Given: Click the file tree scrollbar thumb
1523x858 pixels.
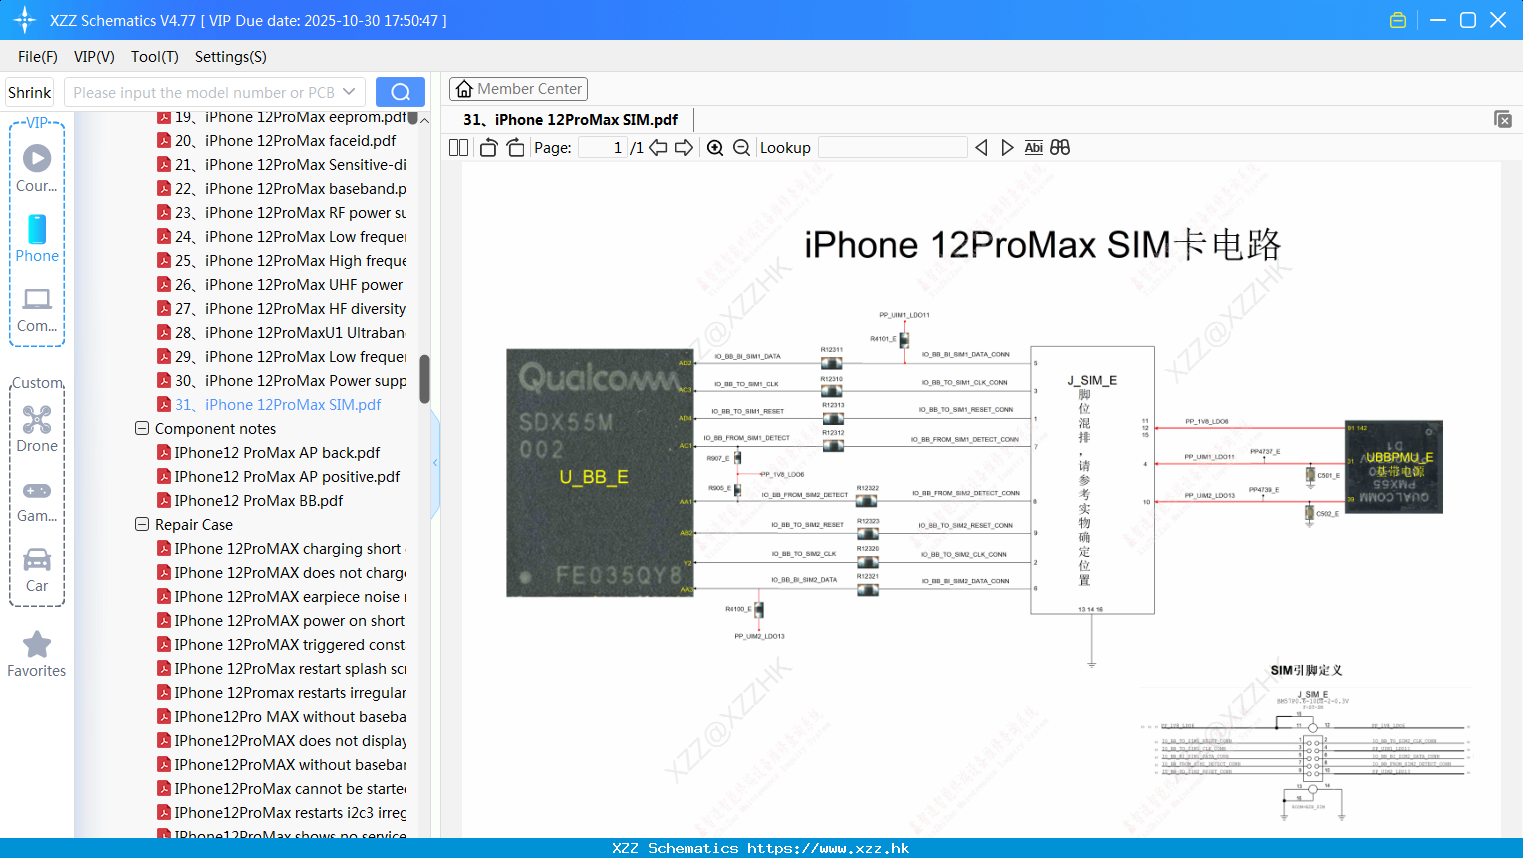Looking at the screenshot, I should [x=424, y=379].
